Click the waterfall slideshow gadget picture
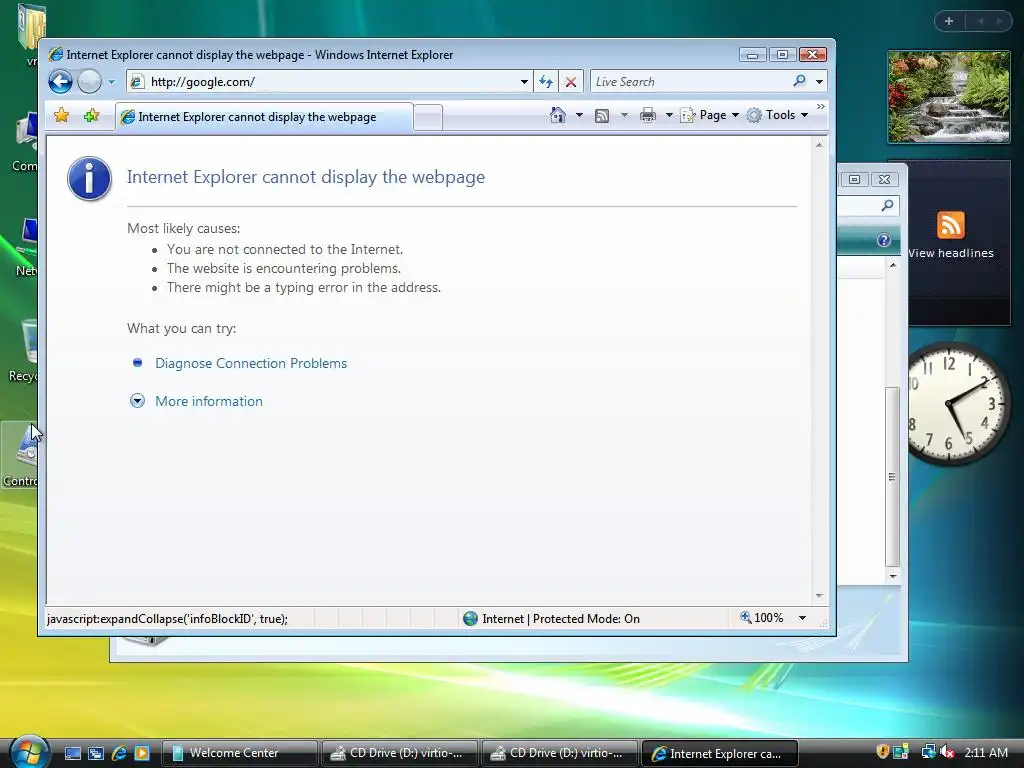The height and width of the screenshot is (768, 1024). [x=949, y=97]
